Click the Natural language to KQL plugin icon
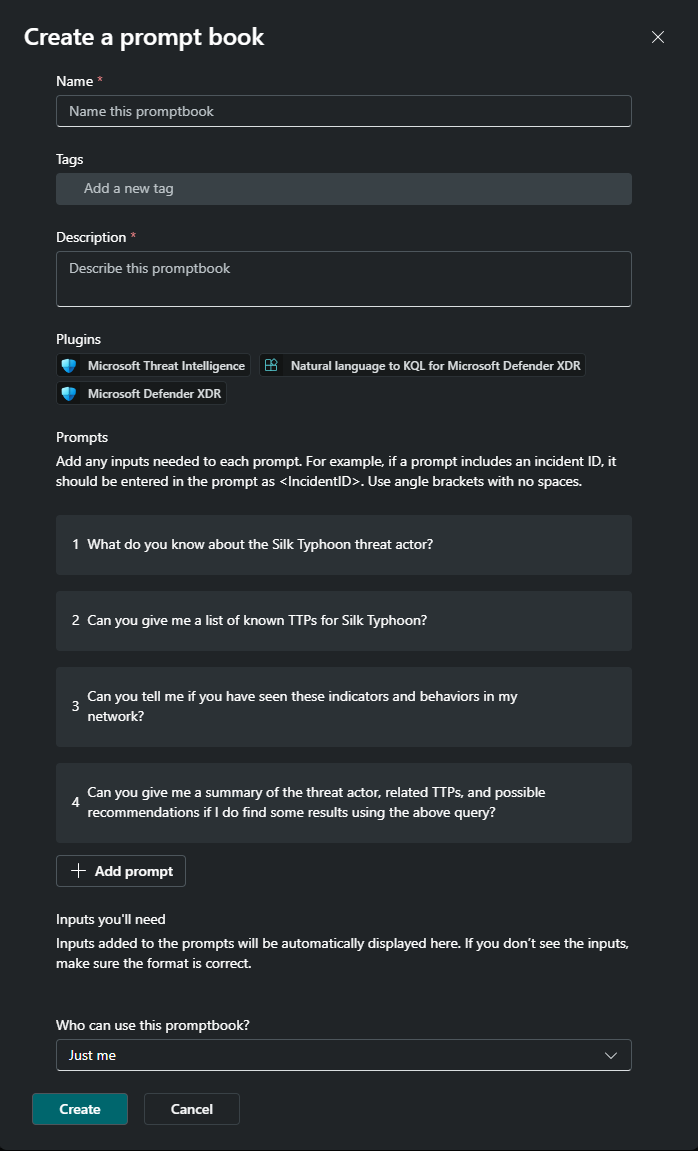Screen dimensions: 698x1151 271,366
